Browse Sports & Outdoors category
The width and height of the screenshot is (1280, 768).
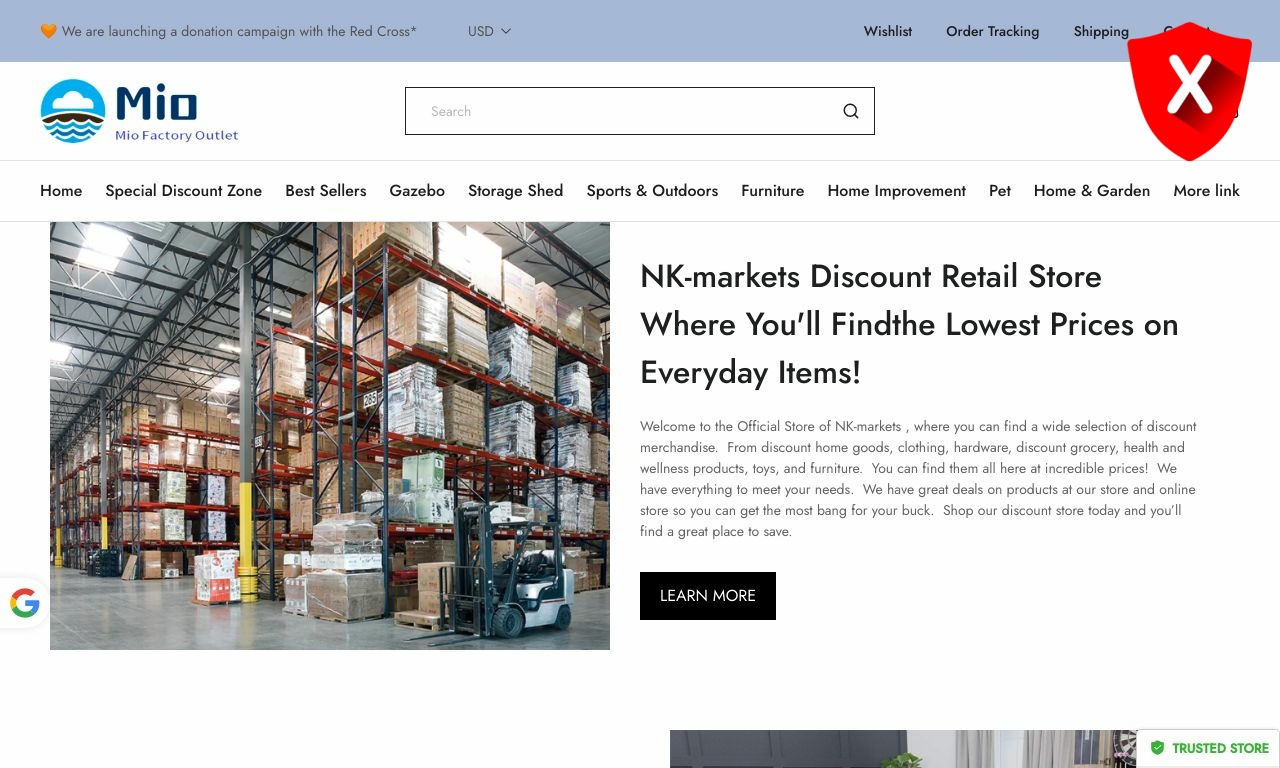tap(652, 191)
